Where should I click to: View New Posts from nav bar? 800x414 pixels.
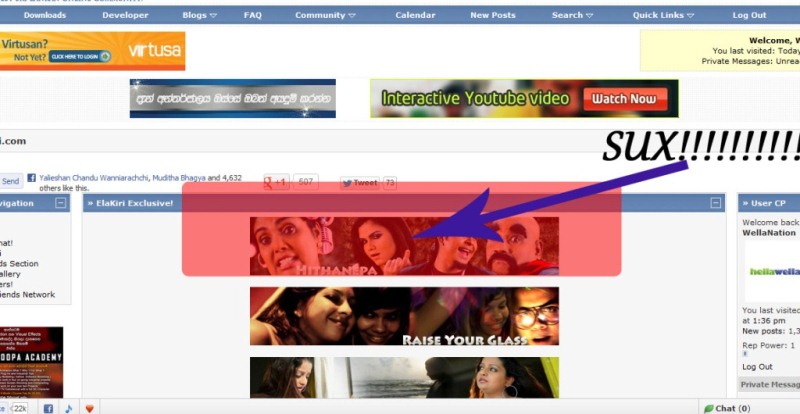coord(493,15)
